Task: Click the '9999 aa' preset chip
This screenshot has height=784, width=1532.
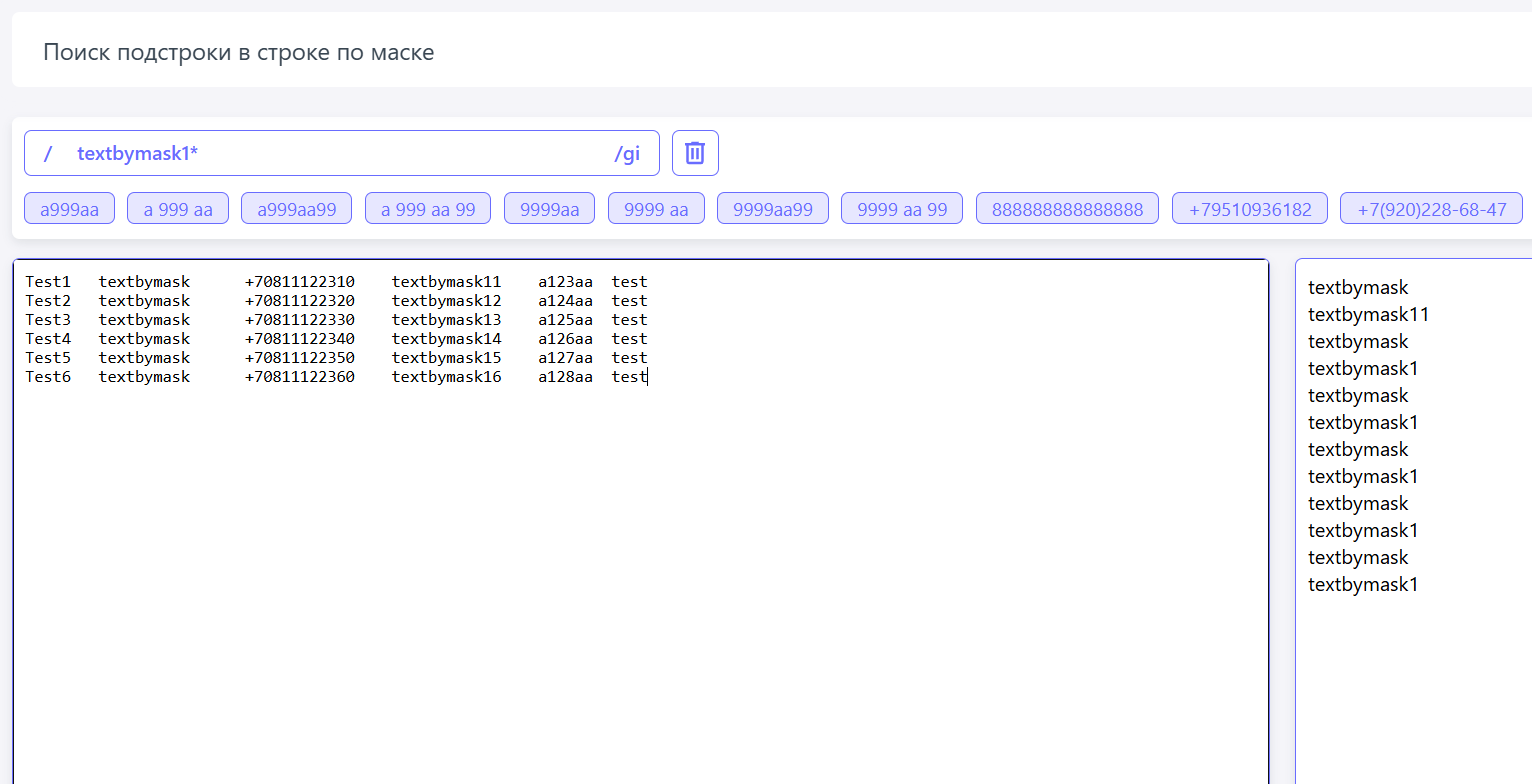Action: pyautogui.click(x=656, y=209)
